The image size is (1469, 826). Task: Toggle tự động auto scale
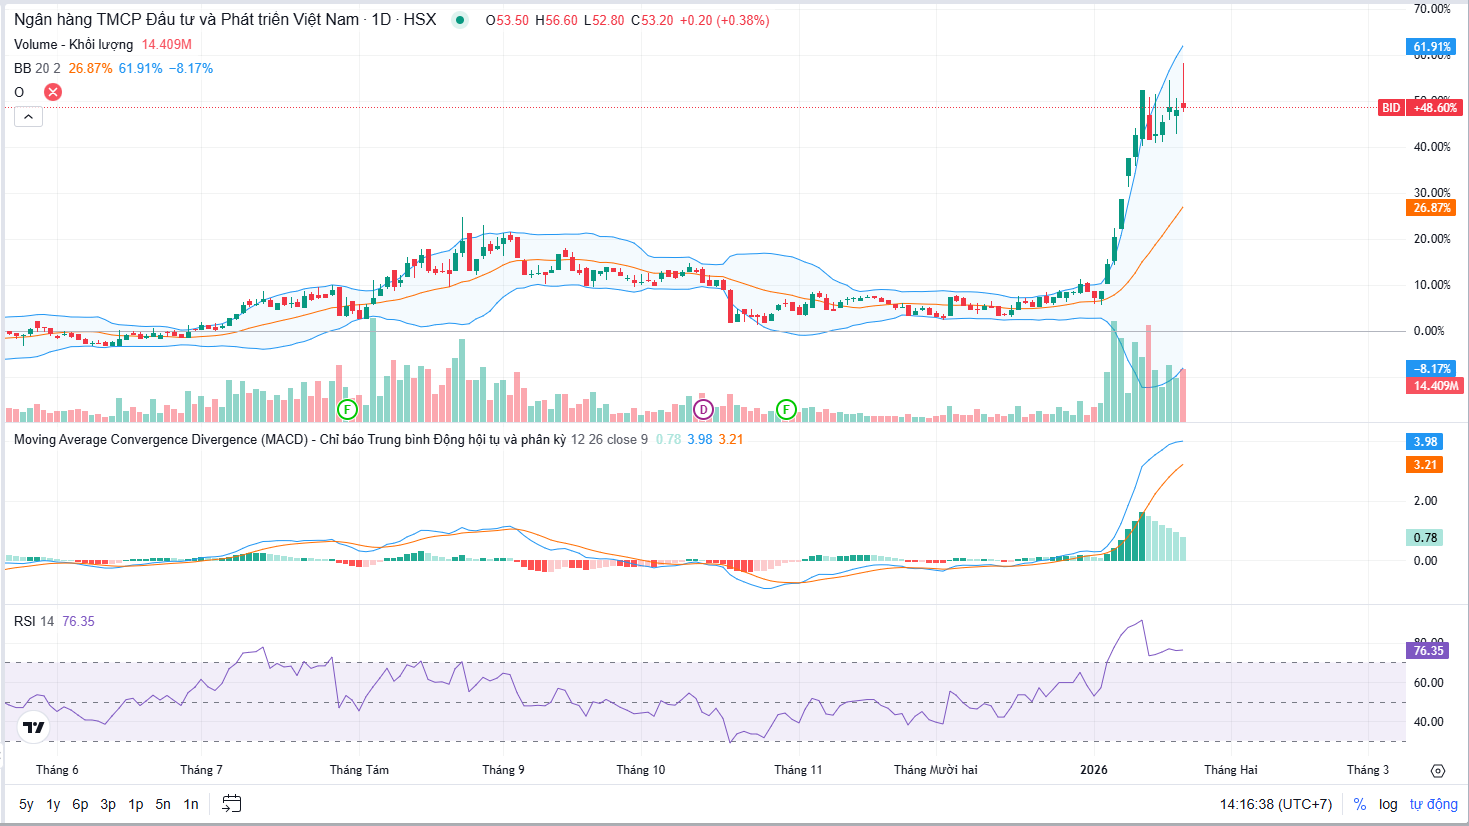tap(1434, 804)
